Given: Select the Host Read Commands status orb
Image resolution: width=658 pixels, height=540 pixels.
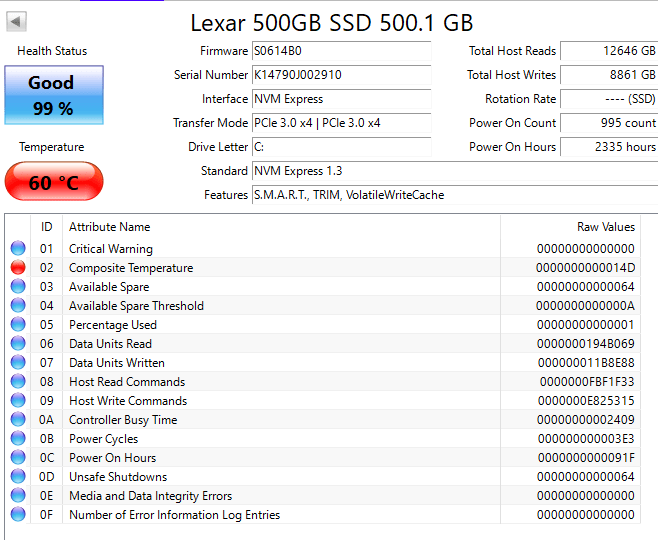Looking at the screenshot, I should 18,381.
